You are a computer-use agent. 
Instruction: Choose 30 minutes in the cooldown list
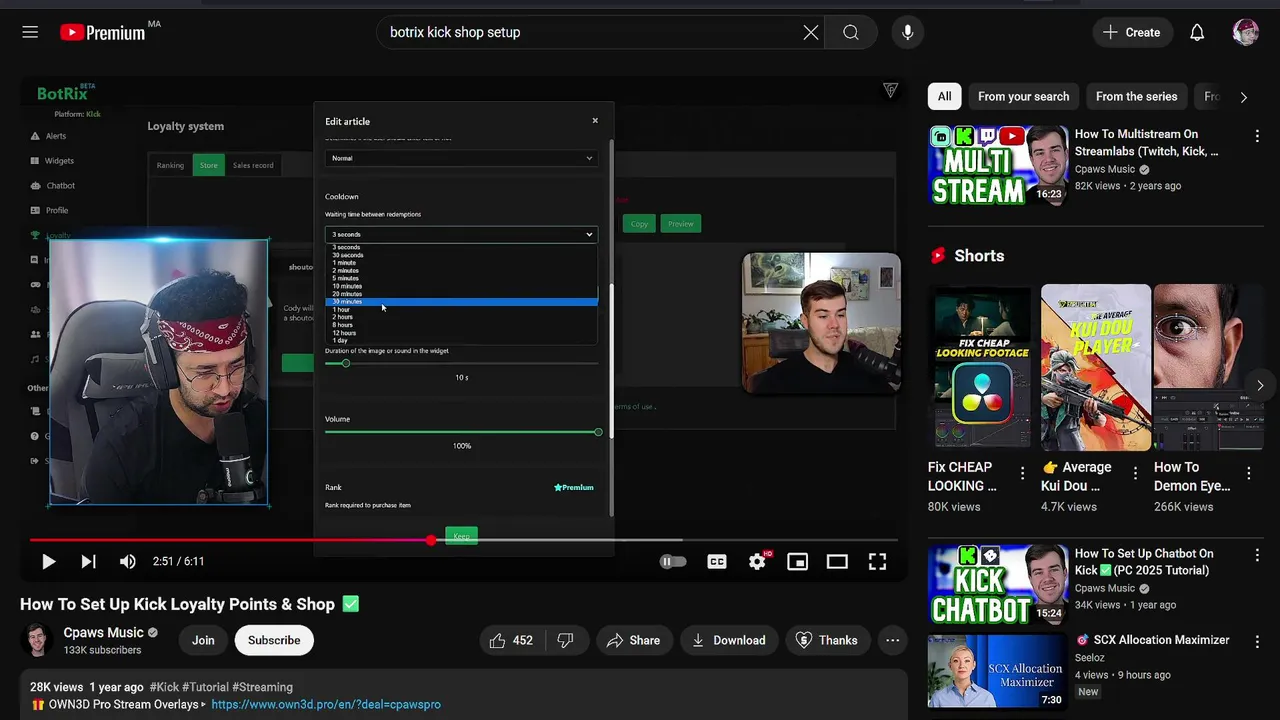point(461,301)
